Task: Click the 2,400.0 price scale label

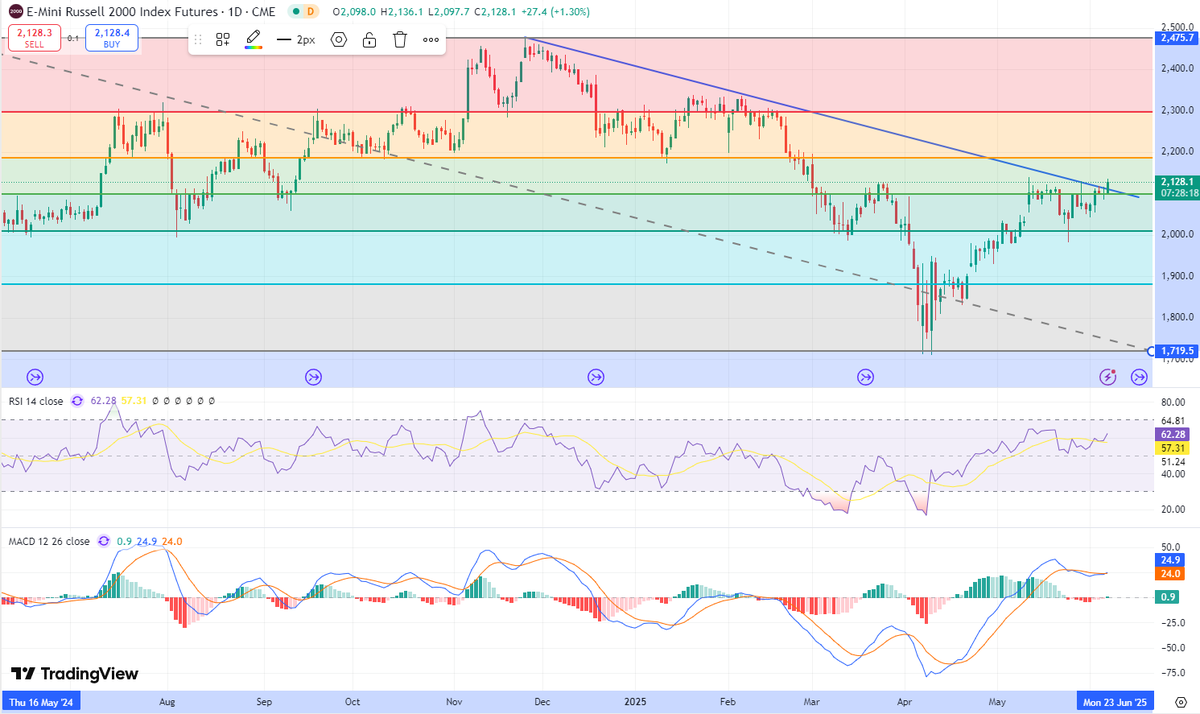Action: click(x=1178, y=68)
